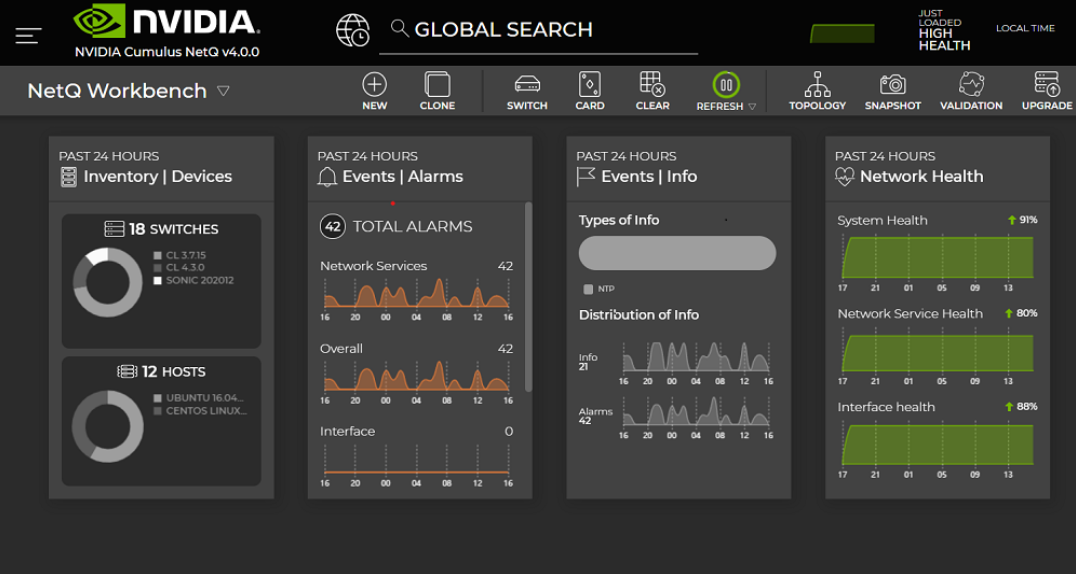Click the 42 total alarms badge

(x=333, y=227)
